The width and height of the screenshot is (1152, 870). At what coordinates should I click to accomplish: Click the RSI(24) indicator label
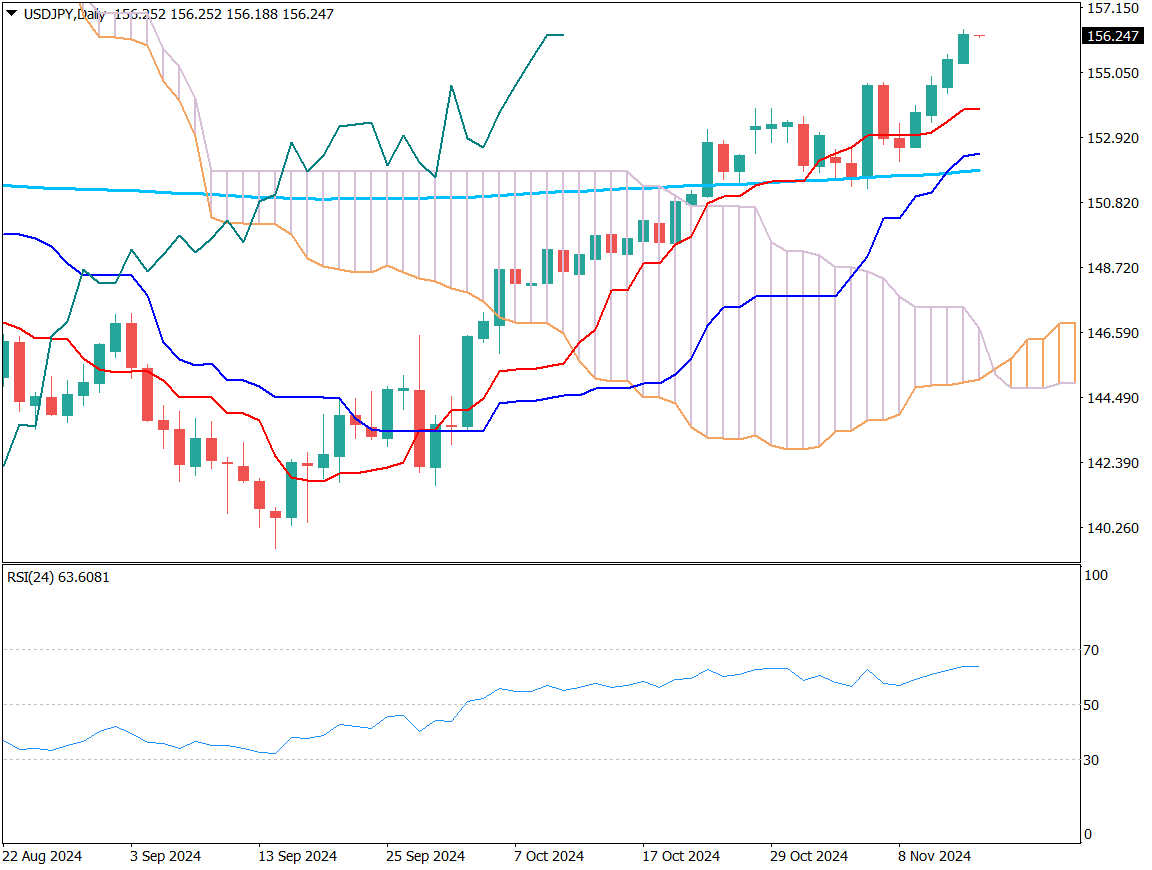coord(58,577)
